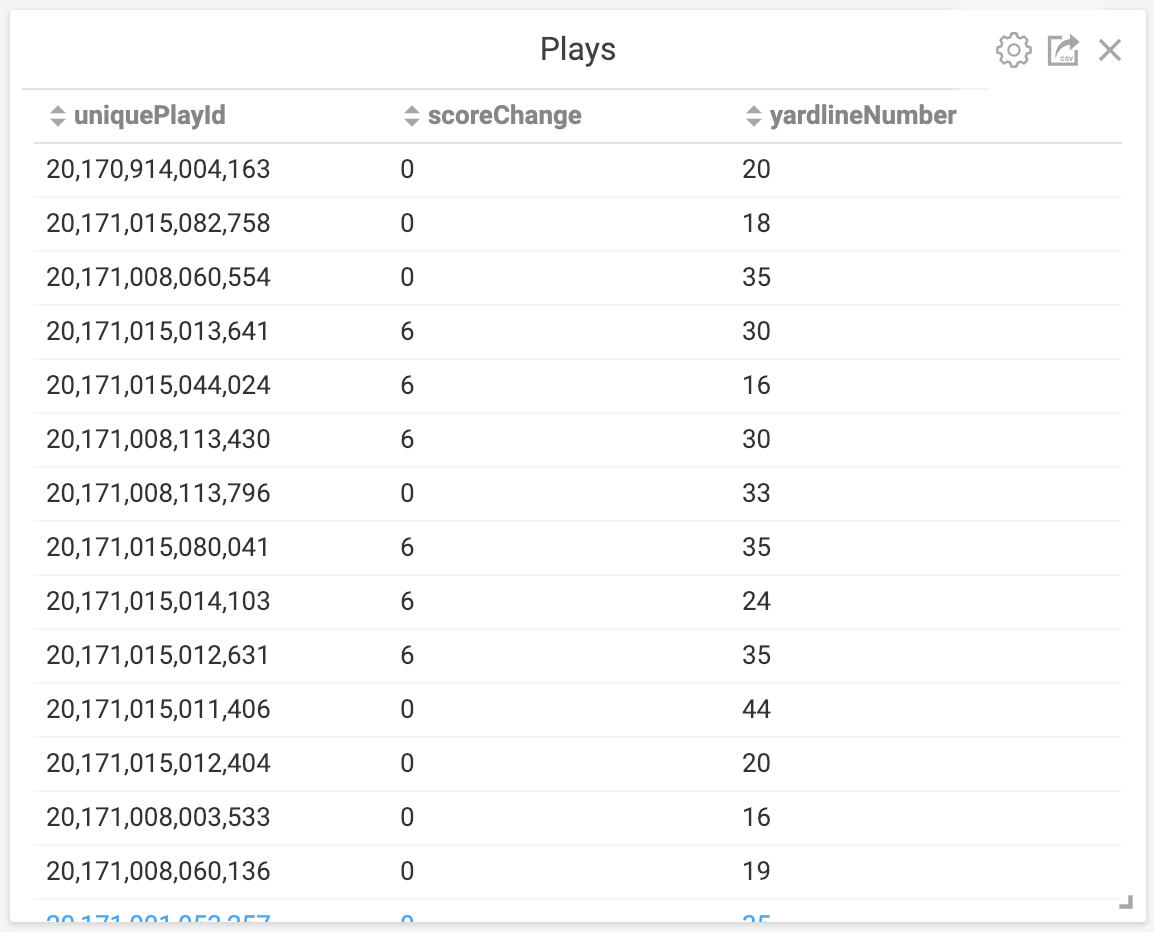
Task: Select play ID 20,170,914,004,163
Action: tap(158, 169)
